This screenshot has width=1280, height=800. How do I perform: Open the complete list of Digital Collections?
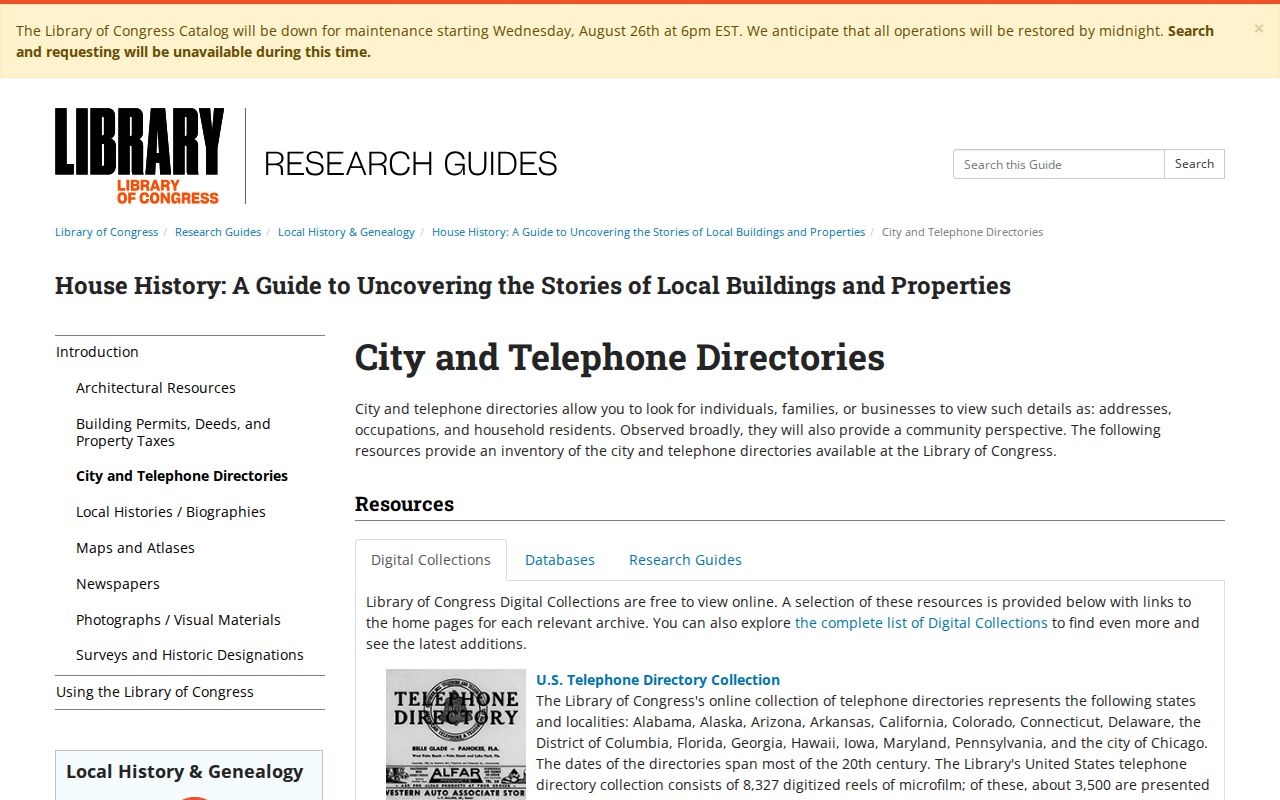coord(921,623)
